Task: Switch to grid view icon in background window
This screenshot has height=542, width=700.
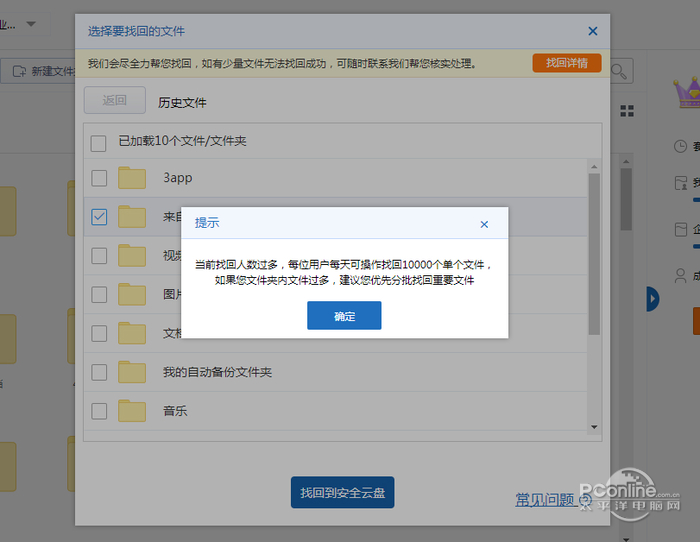Action: [x=627, y=111]
